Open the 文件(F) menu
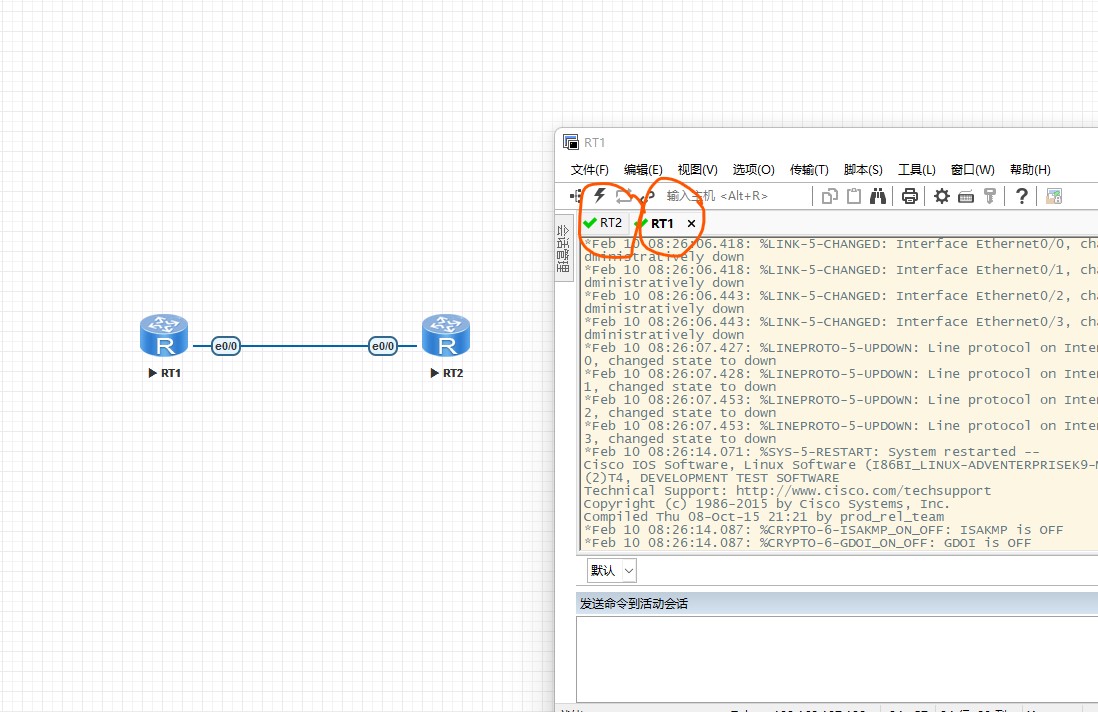Viewport: 1098px width, 712px height. [589, 169]
